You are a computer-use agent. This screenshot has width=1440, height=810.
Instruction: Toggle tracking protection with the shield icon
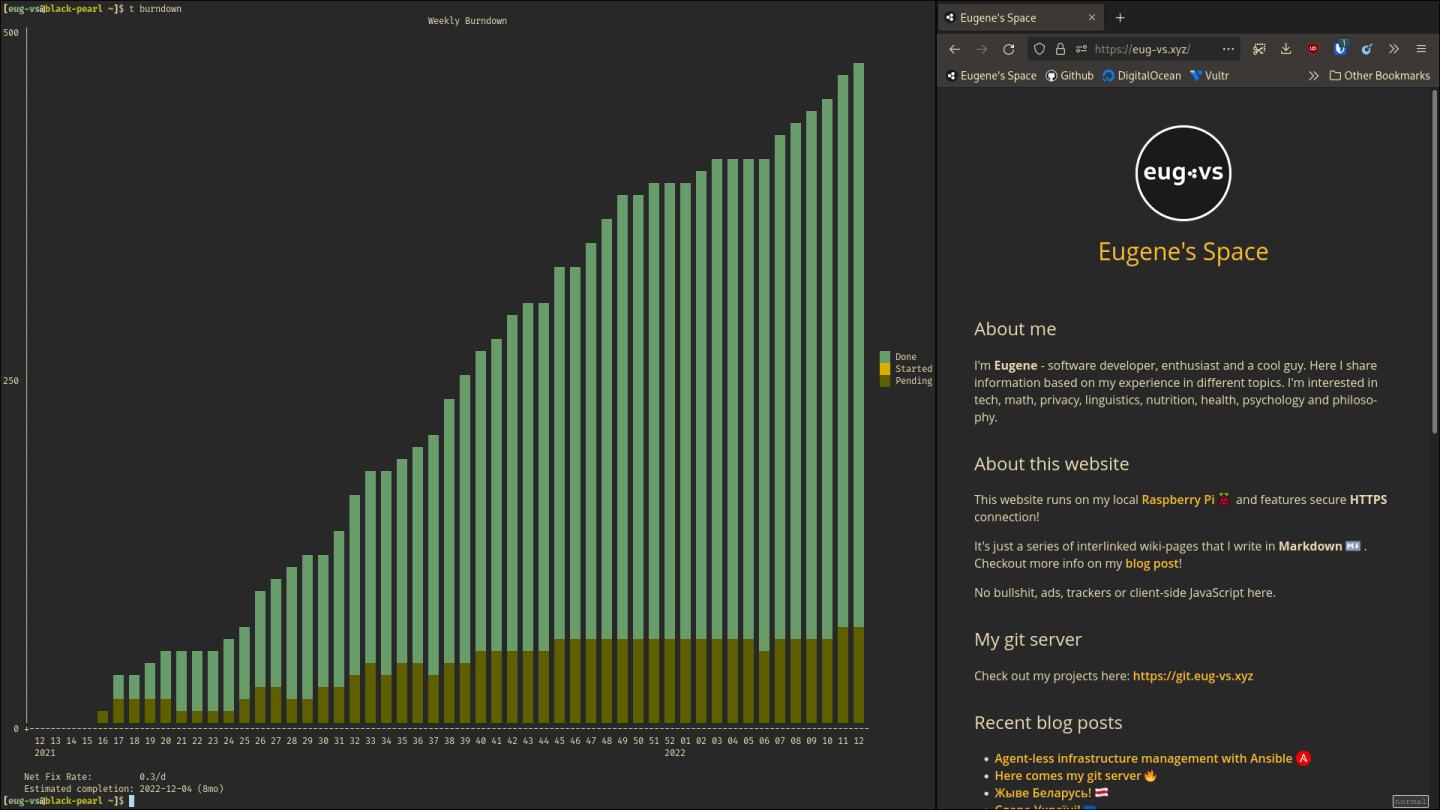tap(1039, 48)
